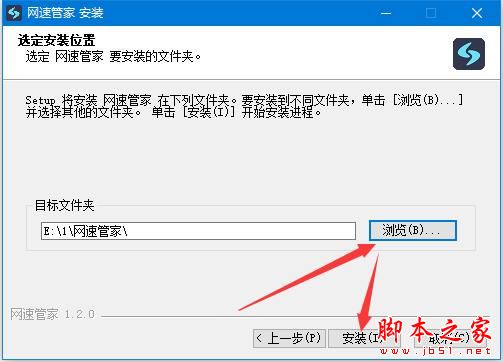
Task: Click the 网速管家 icon in the title bar
Action: point(14,13)
